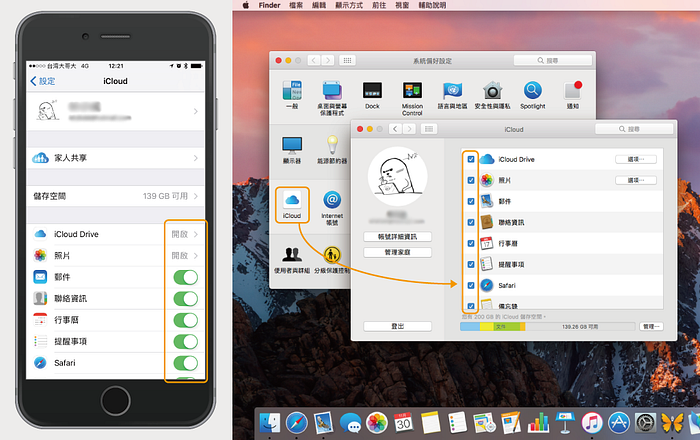Focus 搜尋 search field in iCloud window
The image size is (700, 440).
point(634,129)
